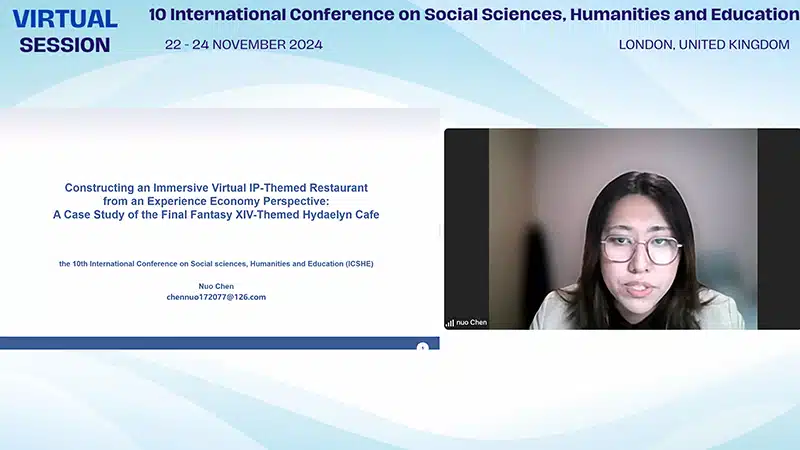
Task: Click the speaker's eyeglasses in the video
Action: coord(640,249)
